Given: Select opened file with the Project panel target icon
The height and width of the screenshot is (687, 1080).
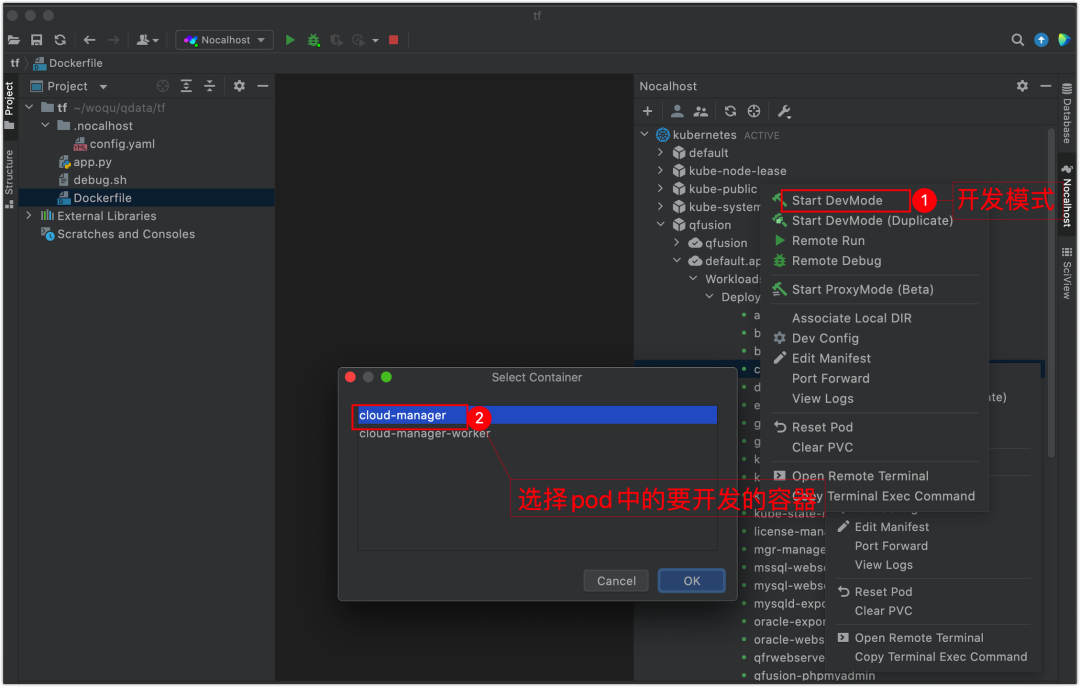Looking at the screenshot, I should [163, 86].
